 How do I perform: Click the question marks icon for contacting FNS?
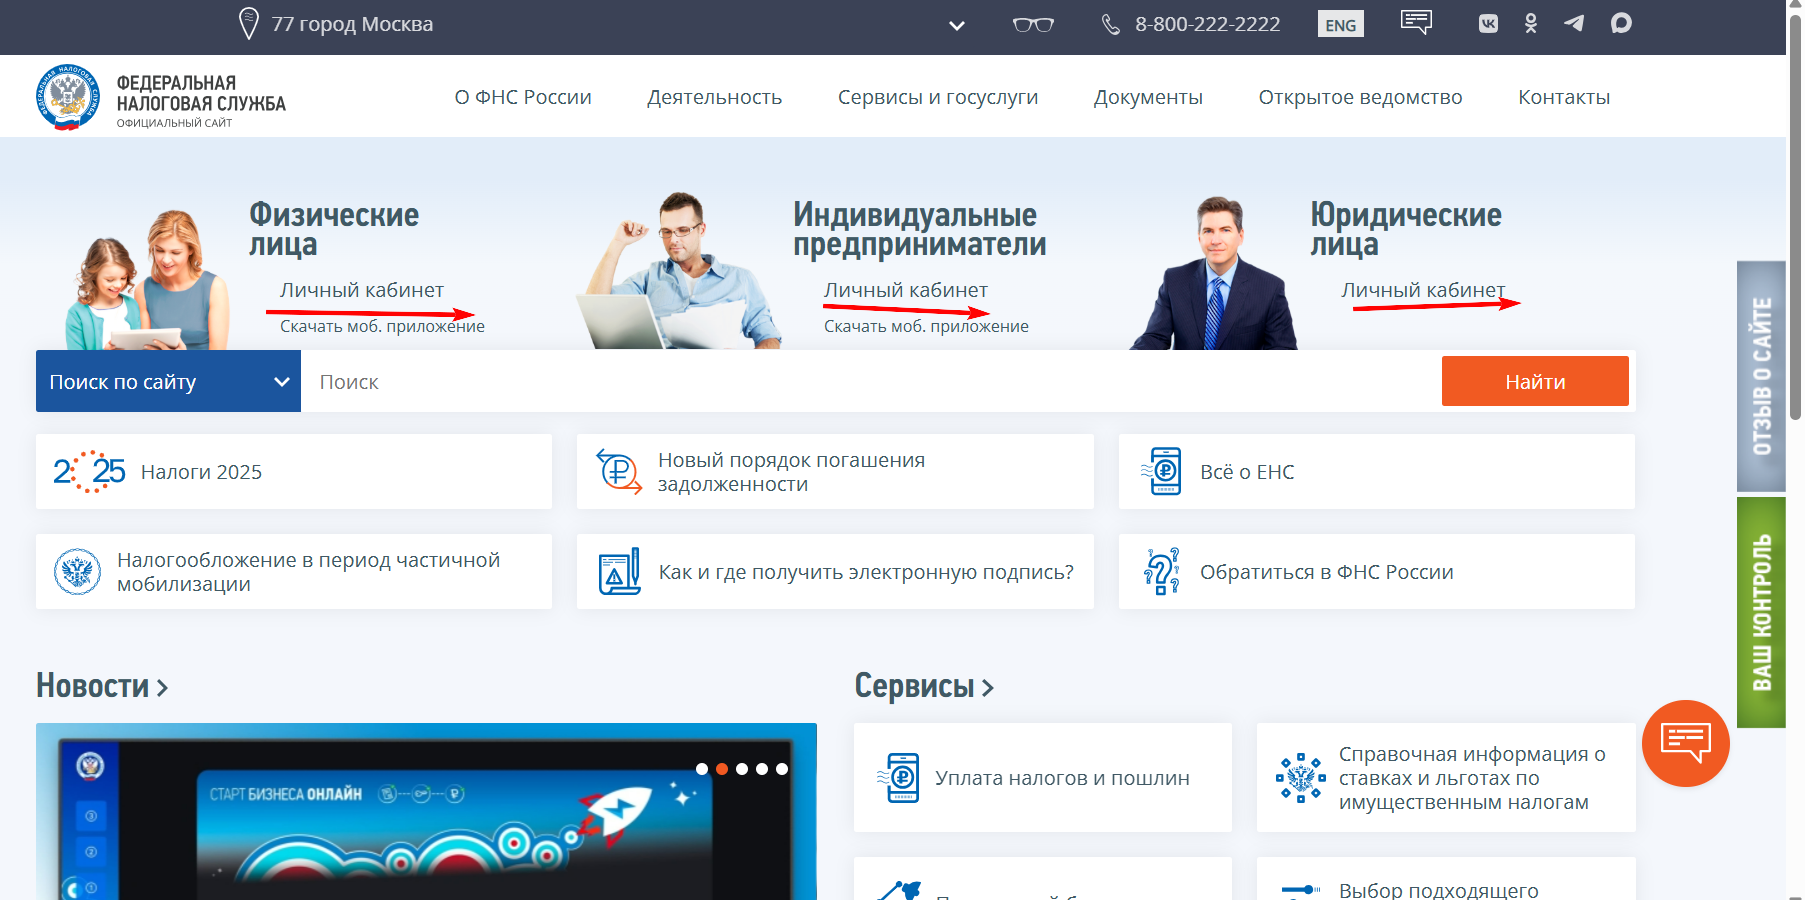click(x=1161, y=572)
